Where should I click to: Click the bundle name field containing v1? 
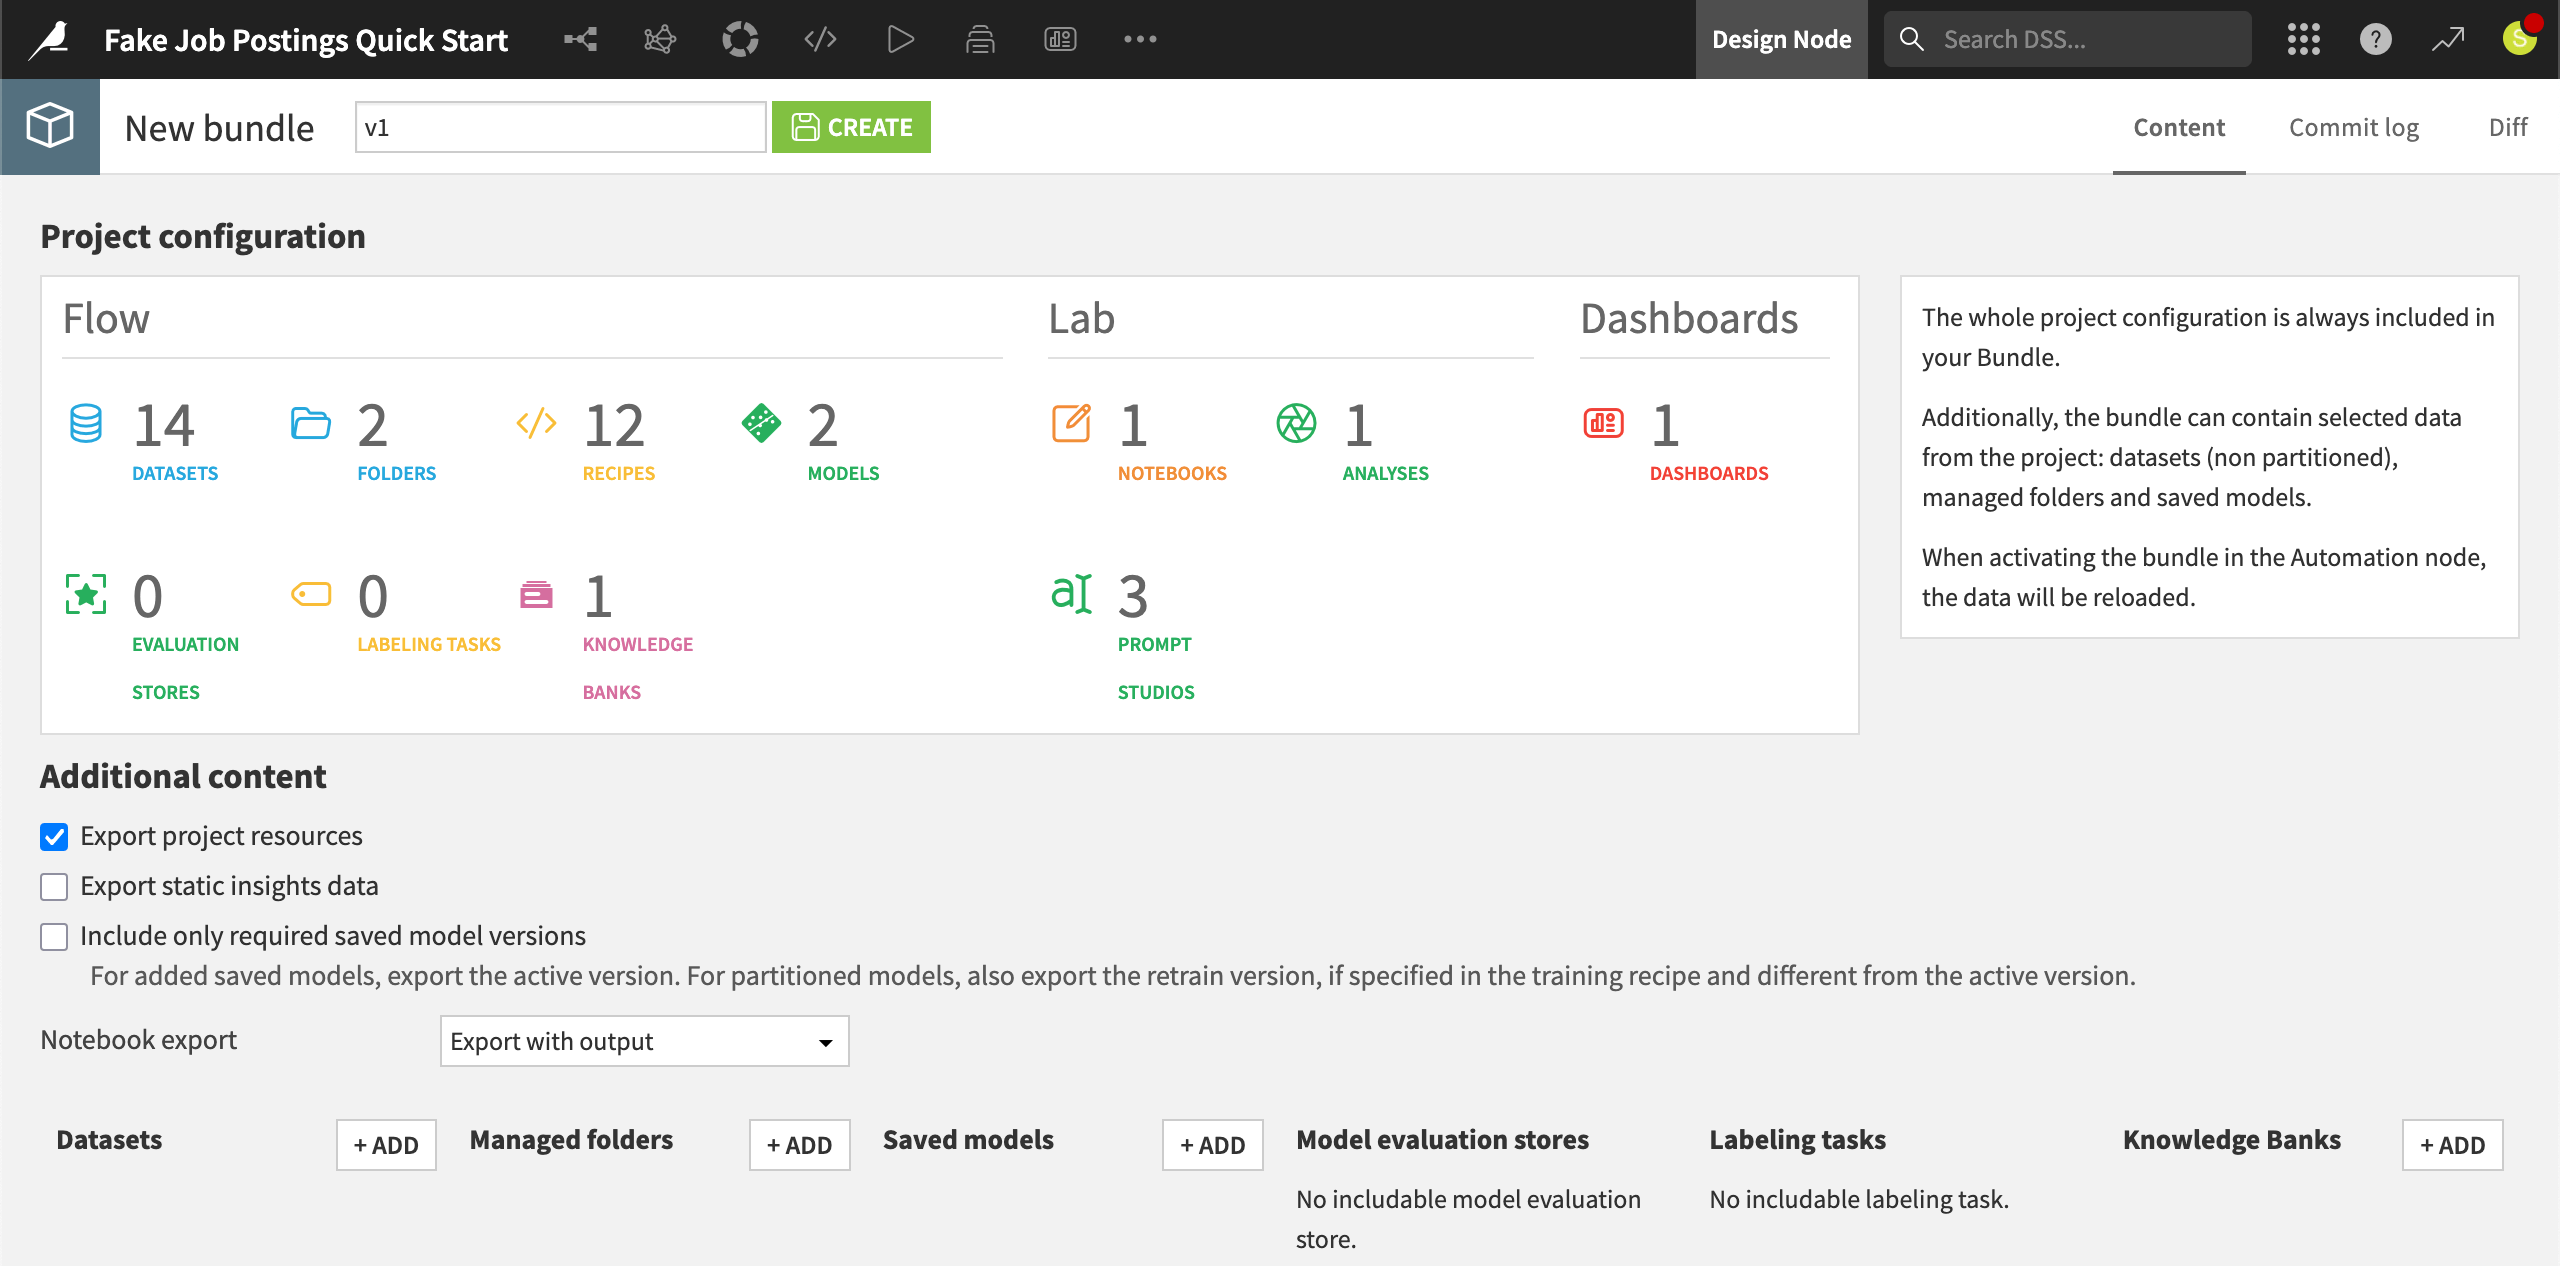(x=560, y=127)
